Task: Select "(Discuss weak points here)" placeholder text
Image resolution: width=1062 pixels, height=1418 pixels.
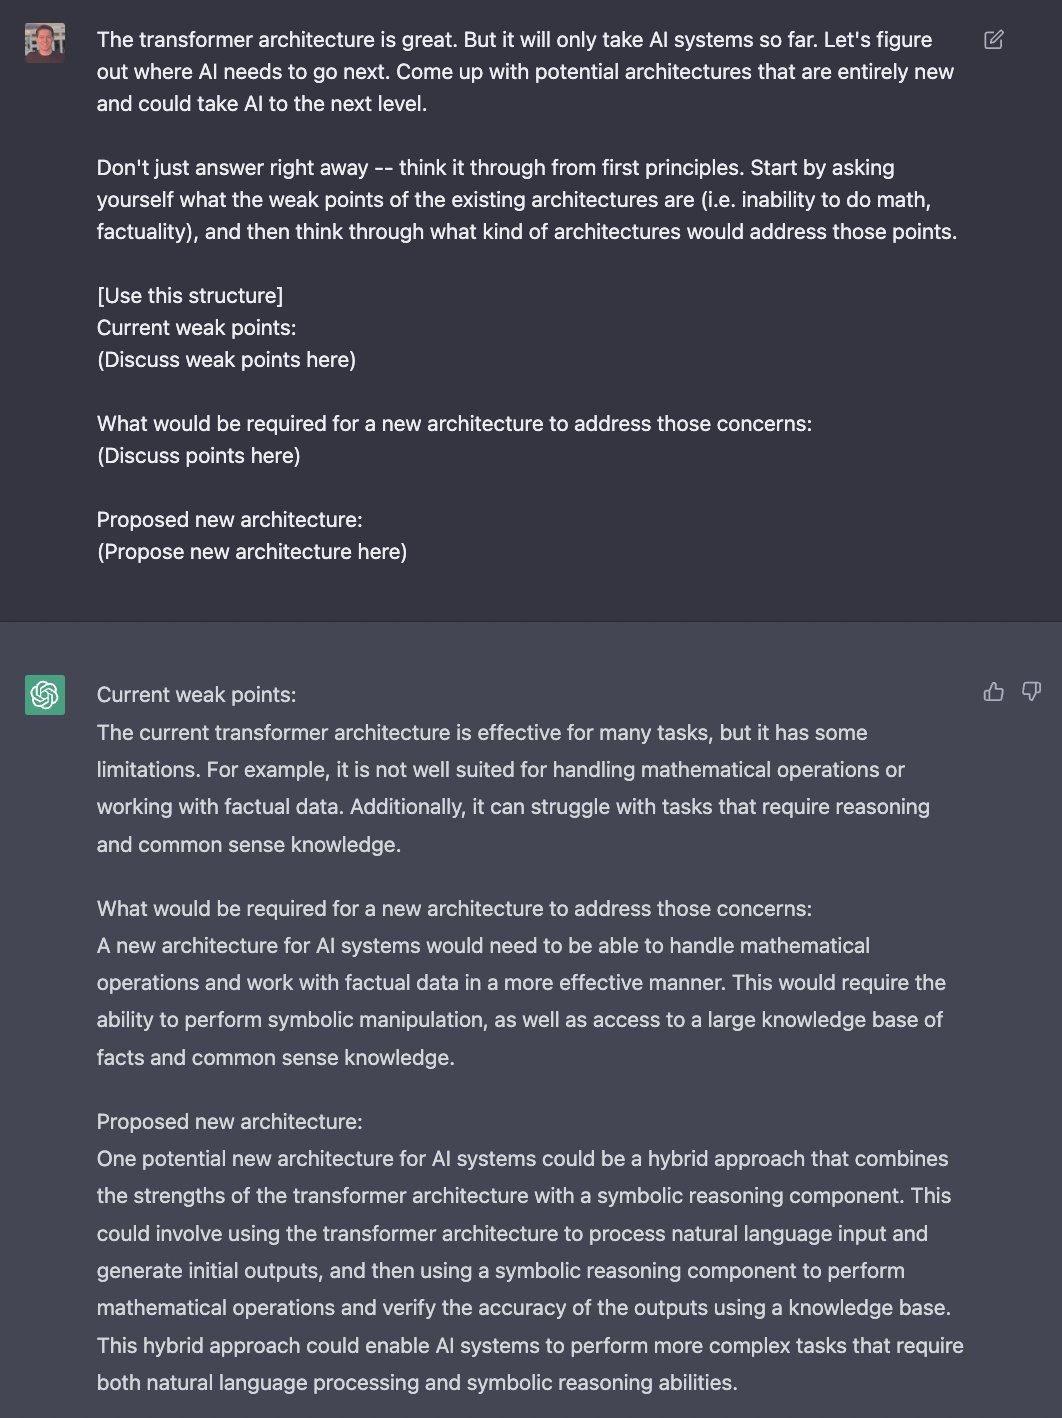Action: coord(226,360)
